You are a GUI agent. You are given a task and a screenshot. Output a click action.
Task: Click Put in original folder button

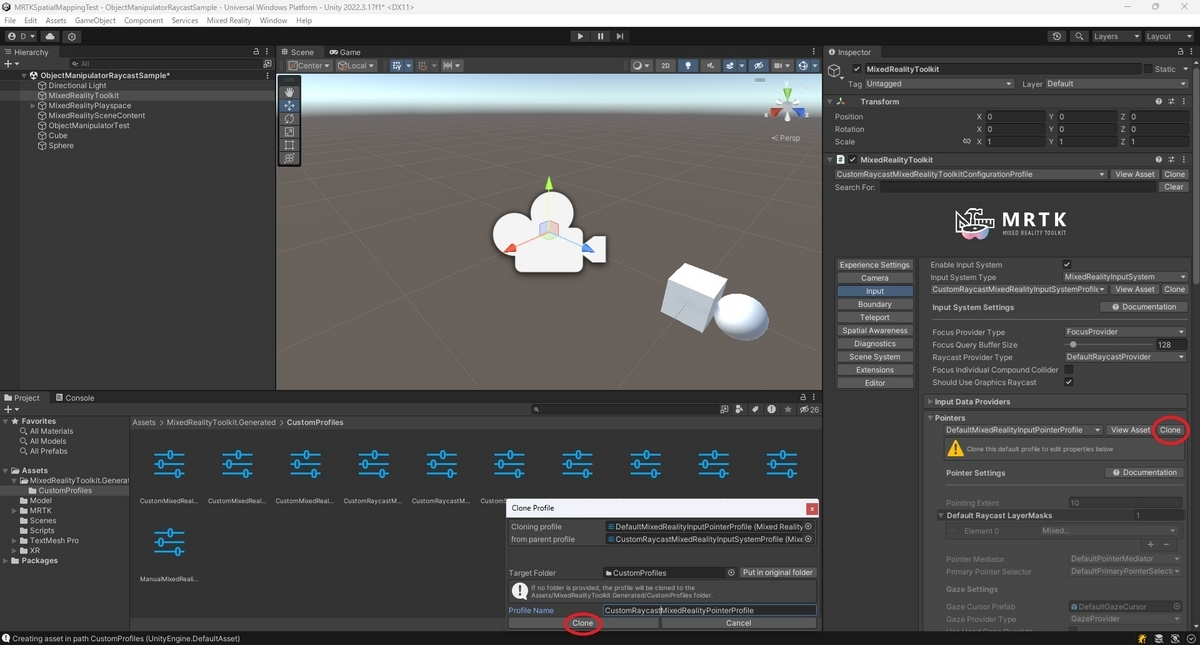click(x=778, y=573)
